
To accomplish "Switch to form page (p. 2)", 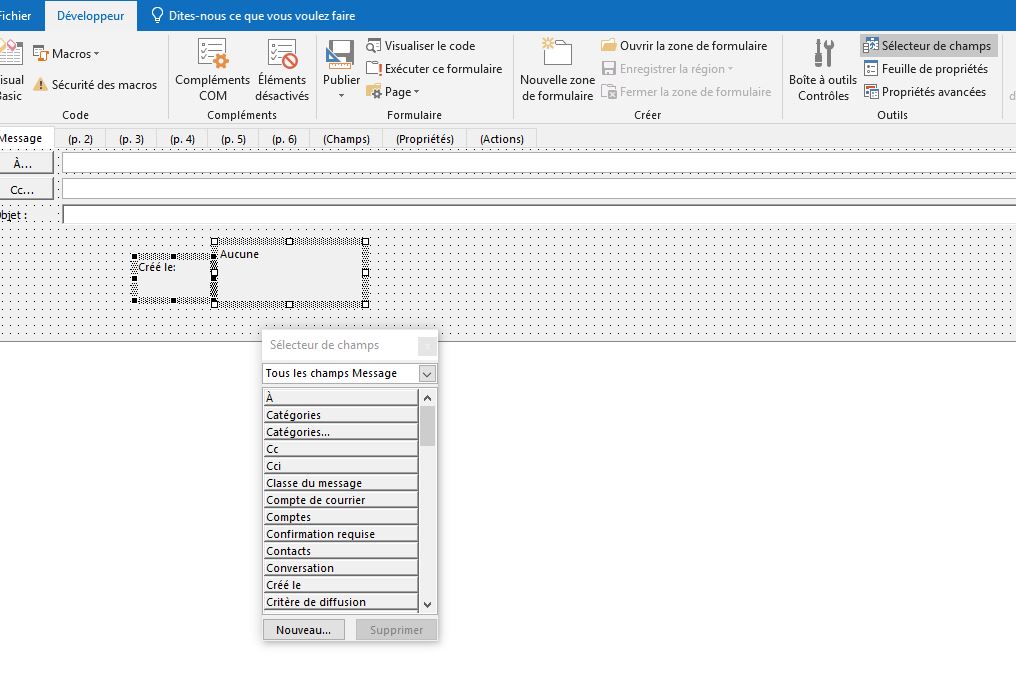I will click(x=80, y=139).
